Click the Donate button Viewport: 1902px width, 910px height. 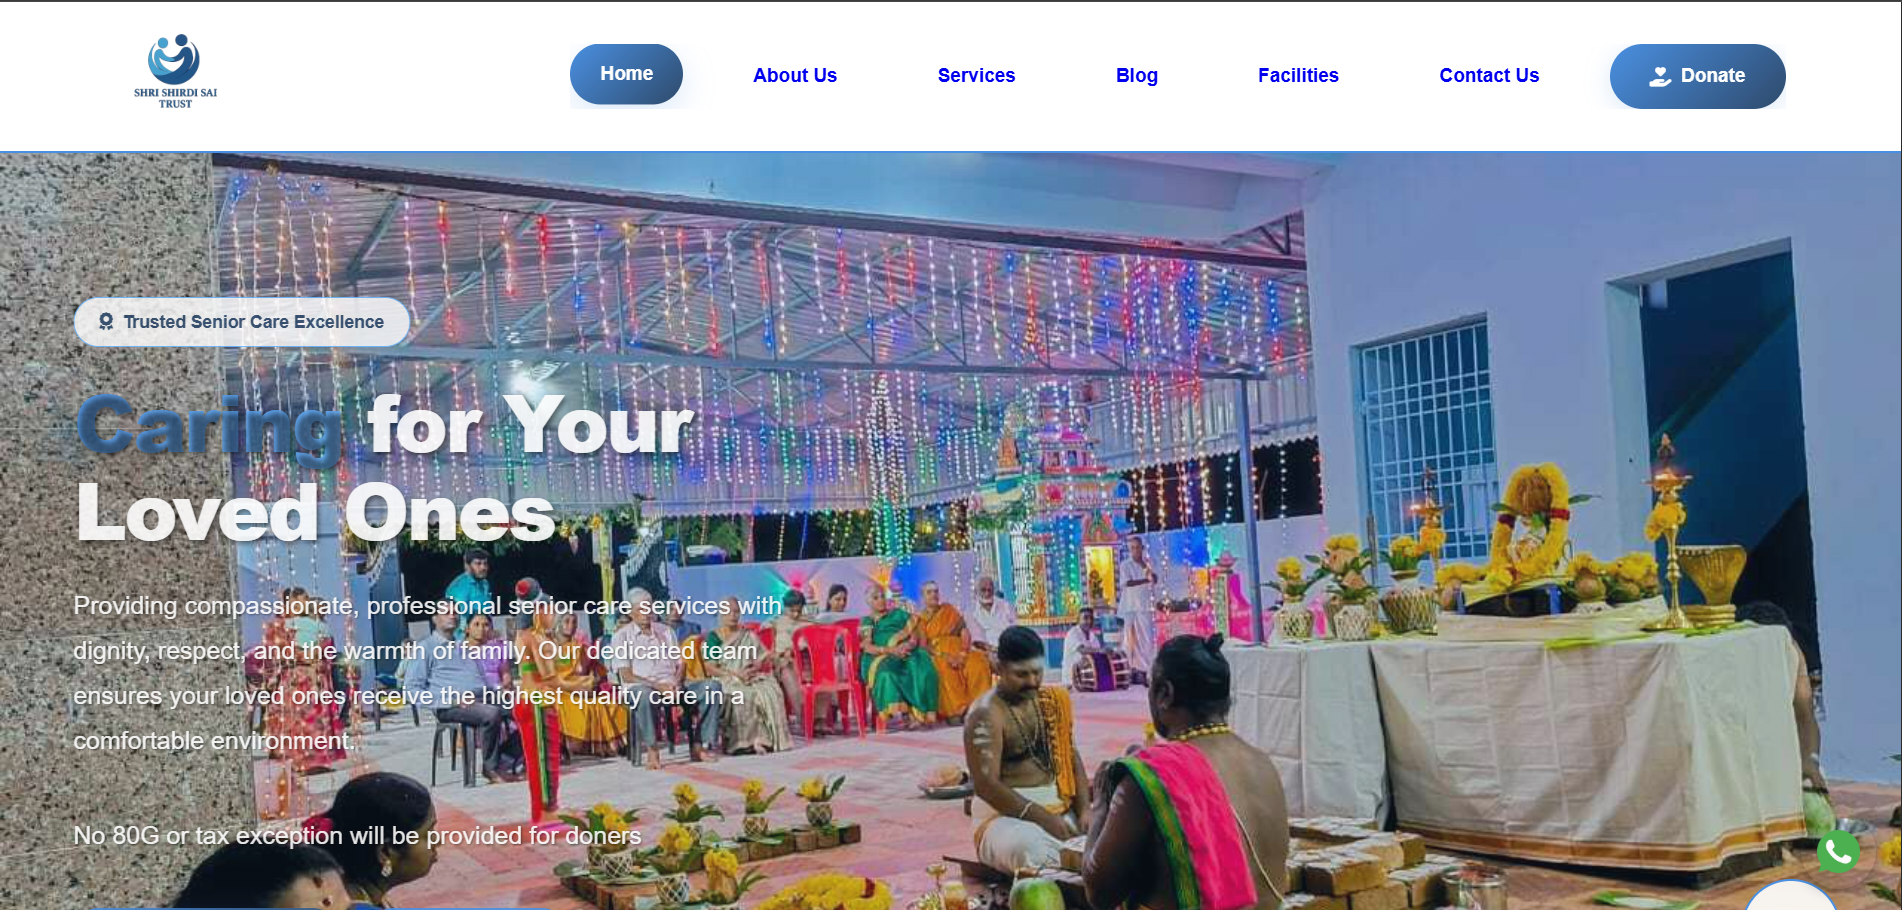[x=1697, y=76]
